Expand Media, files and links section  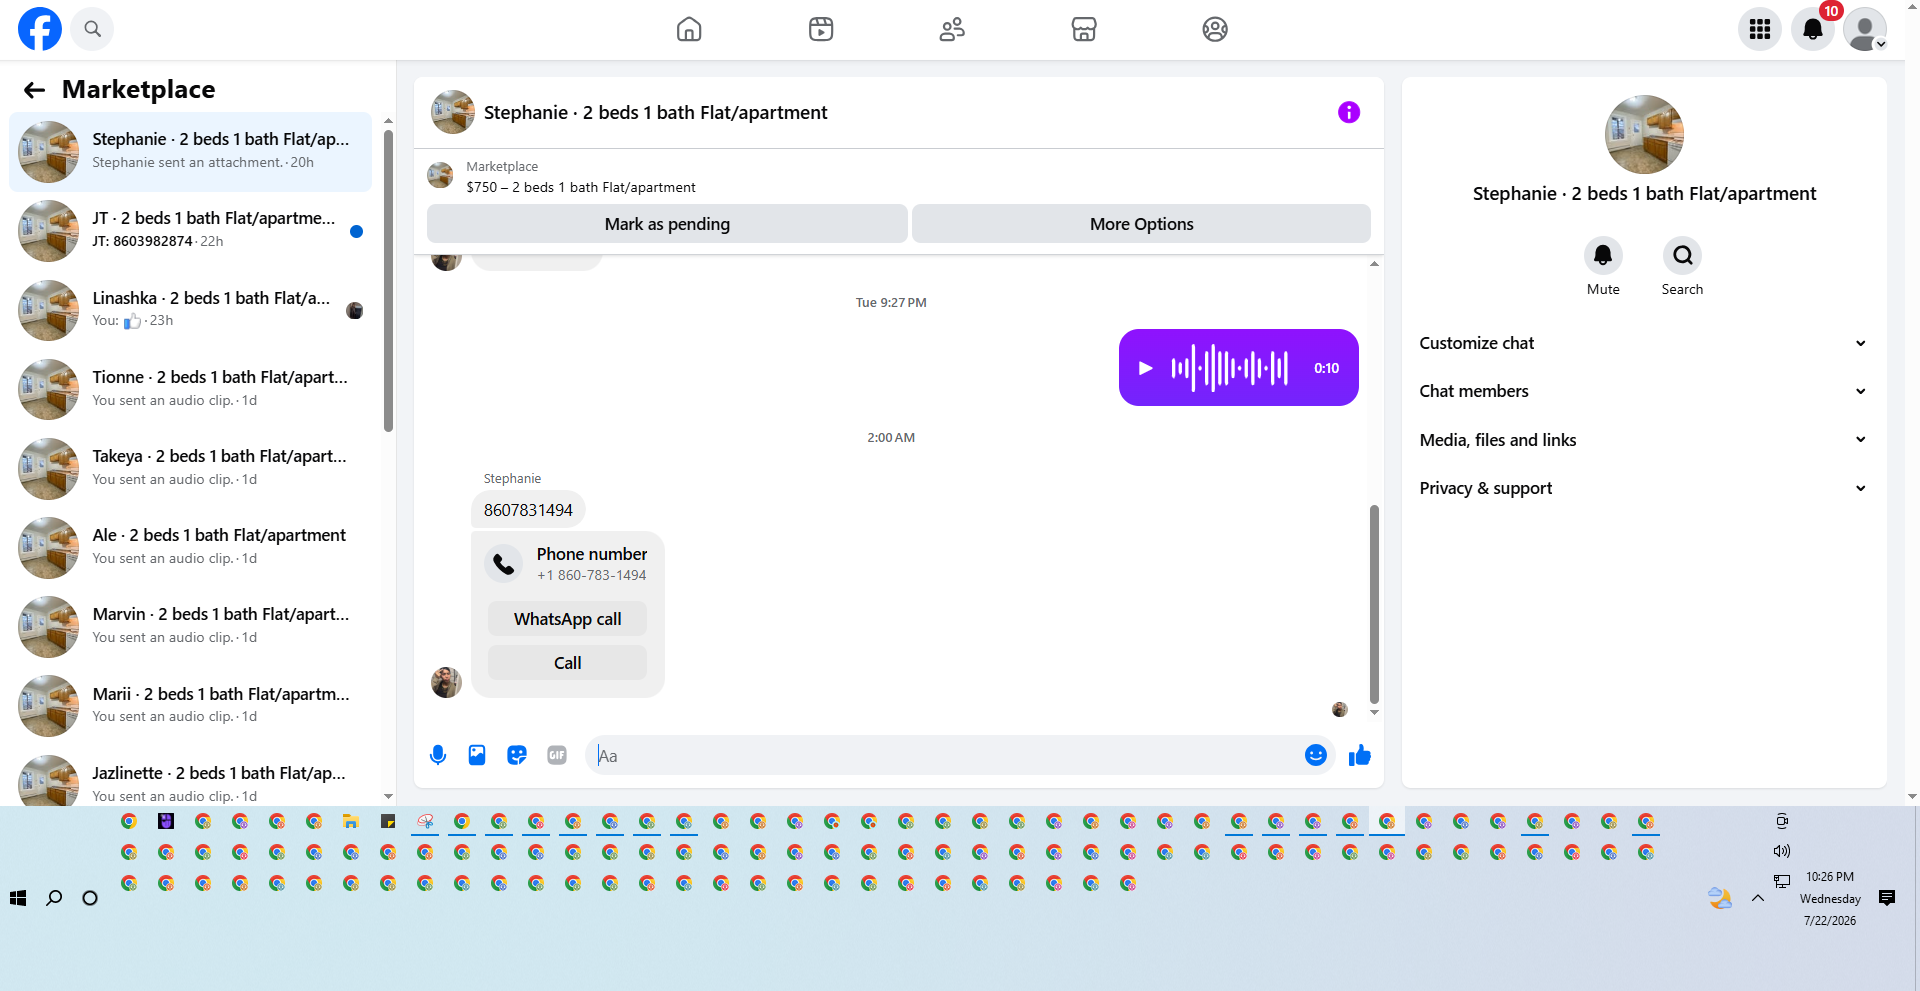pyautogui.click(x=1643, y=440)
